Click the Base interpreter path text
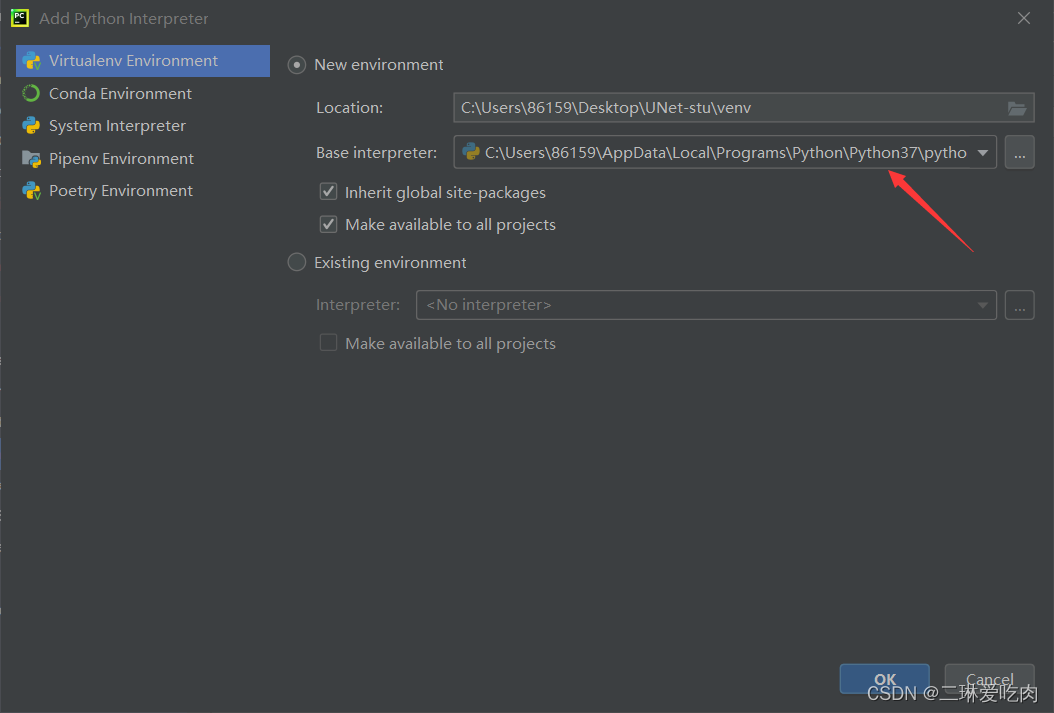Image resolution: width=1054 pixels, height=713 pixels. (726, 153)
